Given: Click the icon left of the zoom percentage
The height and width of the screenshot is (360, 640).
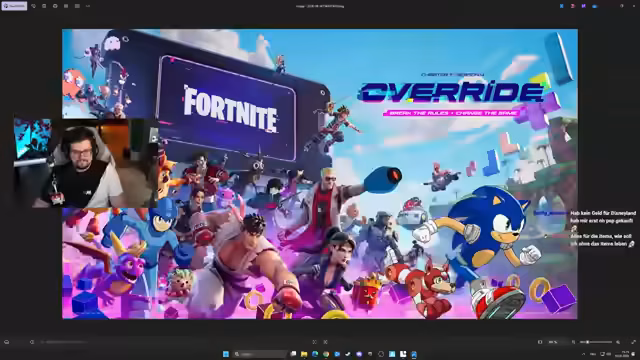Looking at the screenshot, I should click(540, 342).
